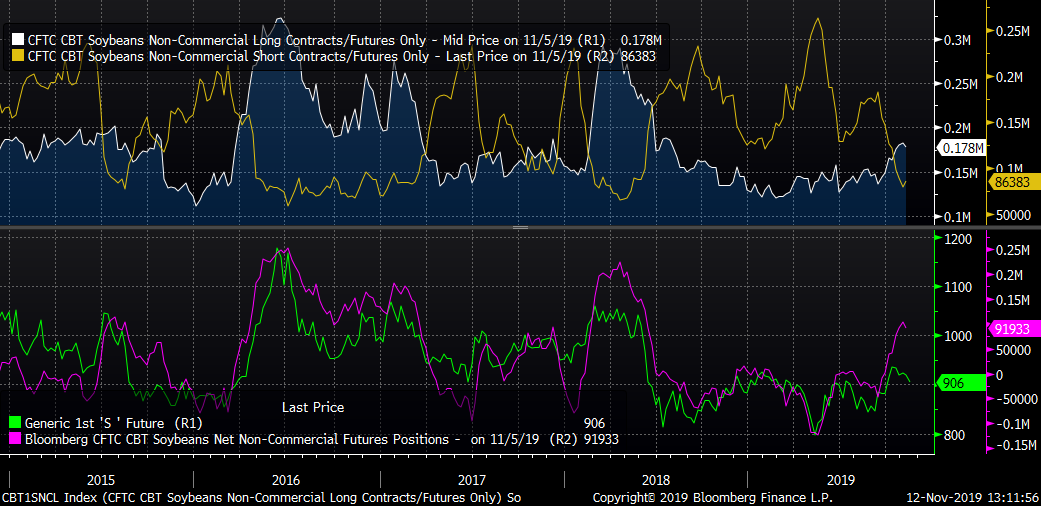Click the magenta Net Non-Commercial legend swatch

(13, 439)
